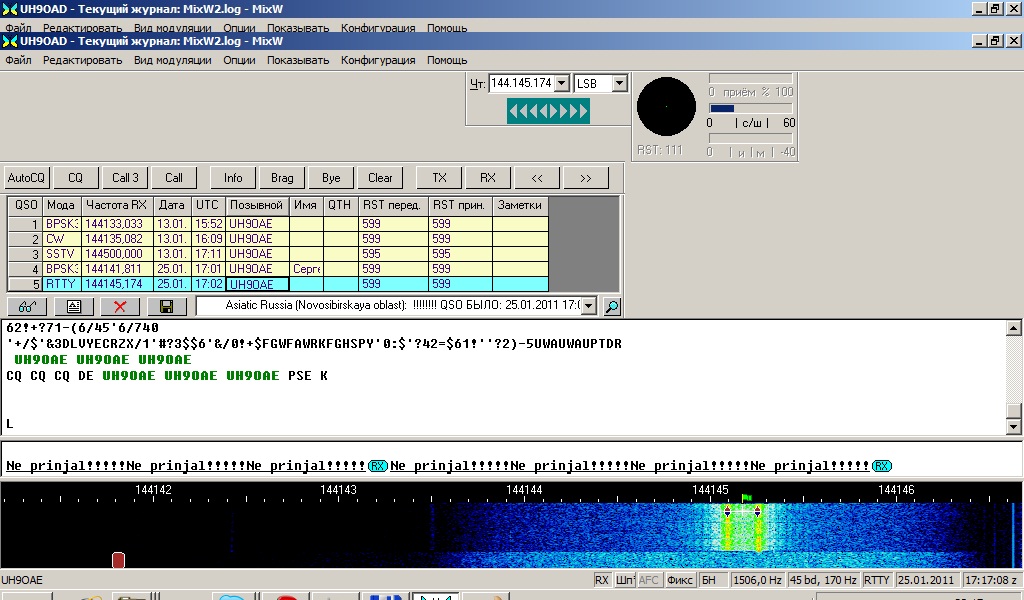1024x600 pixels.
Task: Expand the frequency 144.145.174 dropdown
Action: pyautogui.click(x=561, y=84)
